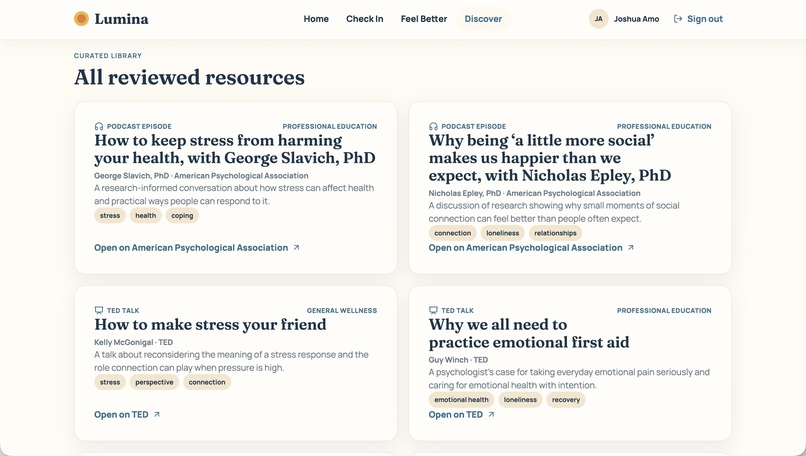Click Professional Education label on Guy Winch card
Screen dimensions: 806x456
tap(664, 311)
